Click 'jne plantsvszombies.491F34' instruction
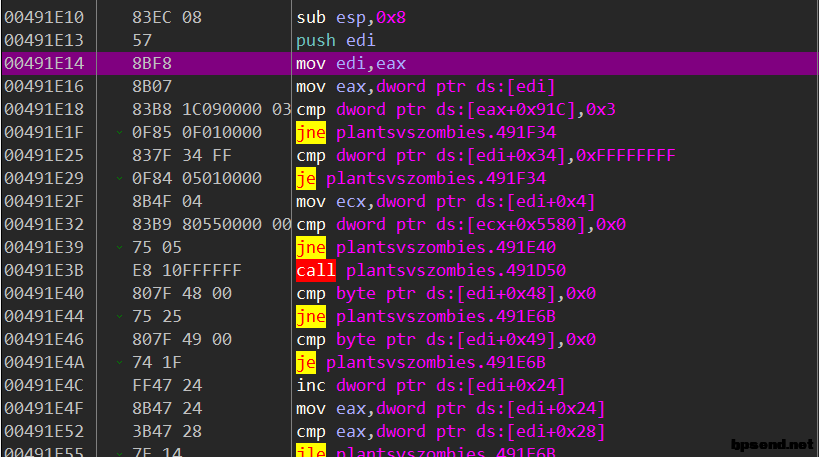819x457 pixels. [426, 132]
